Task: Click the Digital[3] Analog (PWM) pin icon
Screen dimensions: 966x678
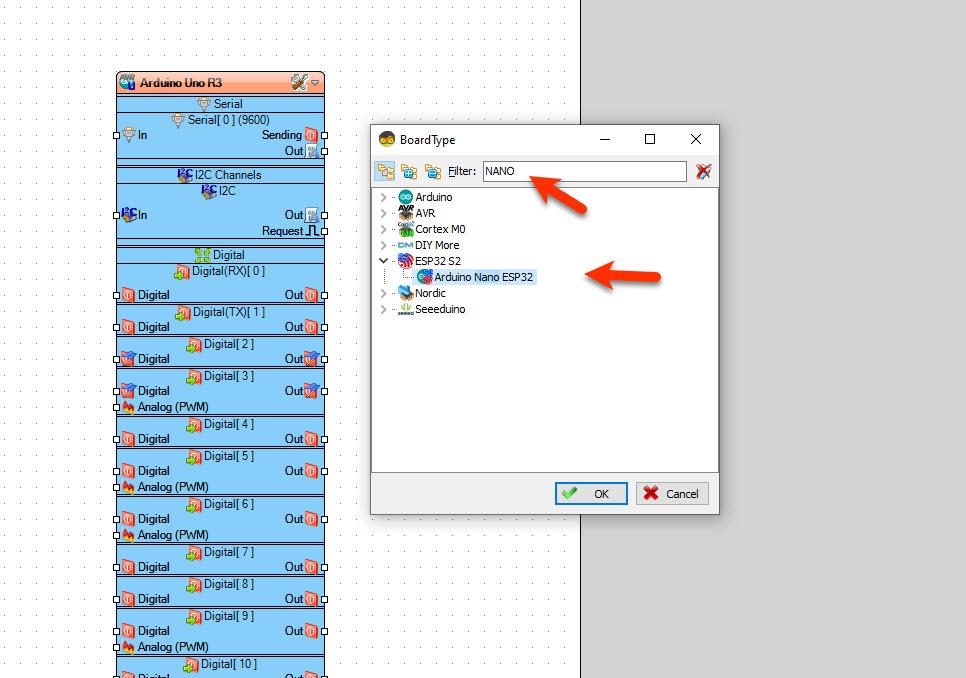Action: 128,407
